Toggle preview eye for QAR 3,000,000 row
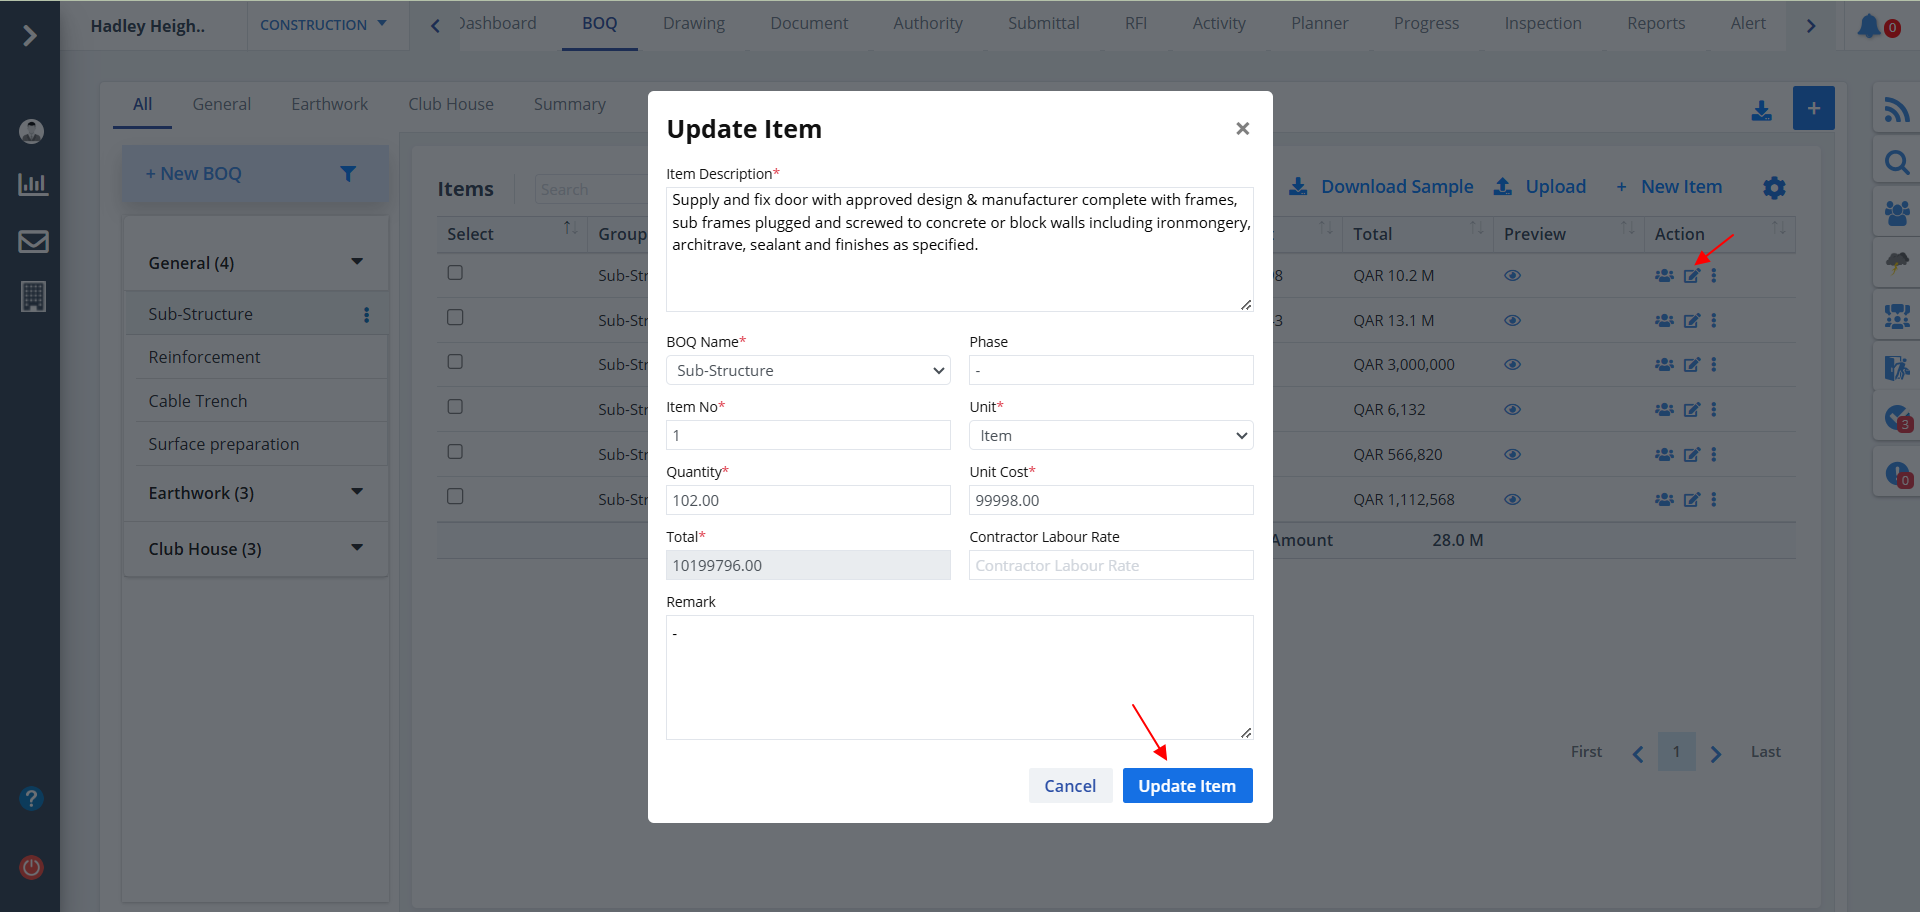Screen dimensions: 1920x912 [1512, 365]
